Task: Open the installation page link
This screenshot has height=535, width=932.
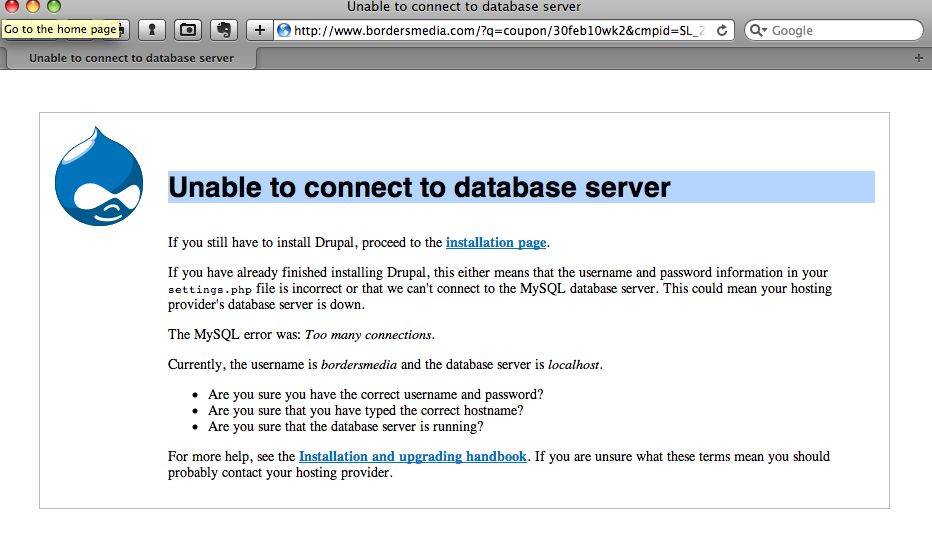Action: point(496,243)
